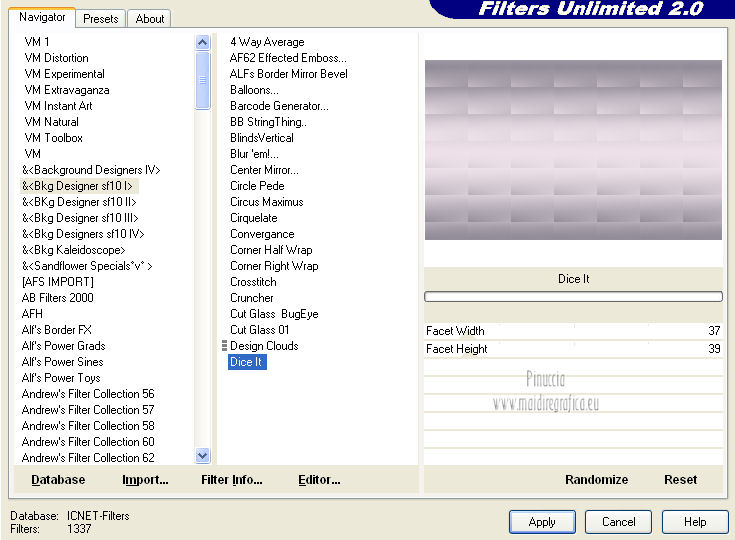Select &<Sandflower Specials°v°> category
The image size is (735, 540).
pos(87,266)
